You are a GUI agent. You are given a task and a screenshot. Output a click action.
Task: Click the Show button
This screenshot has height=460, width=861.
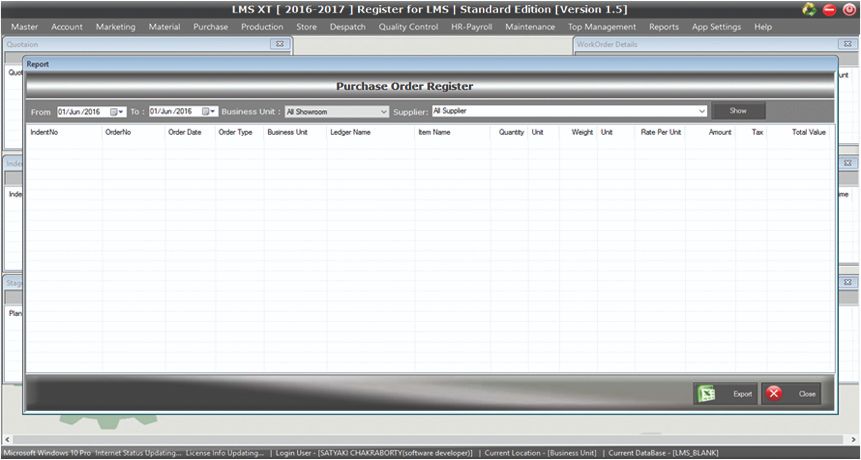tap(738, 111)
